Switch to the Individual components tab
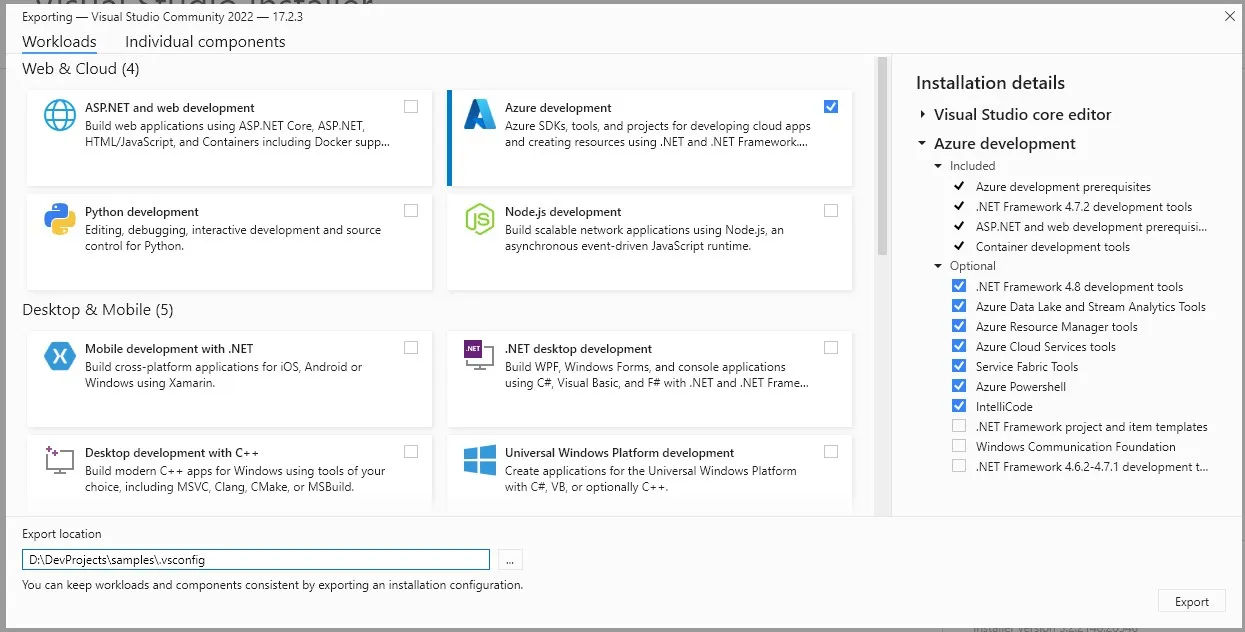 pos(205,42)
